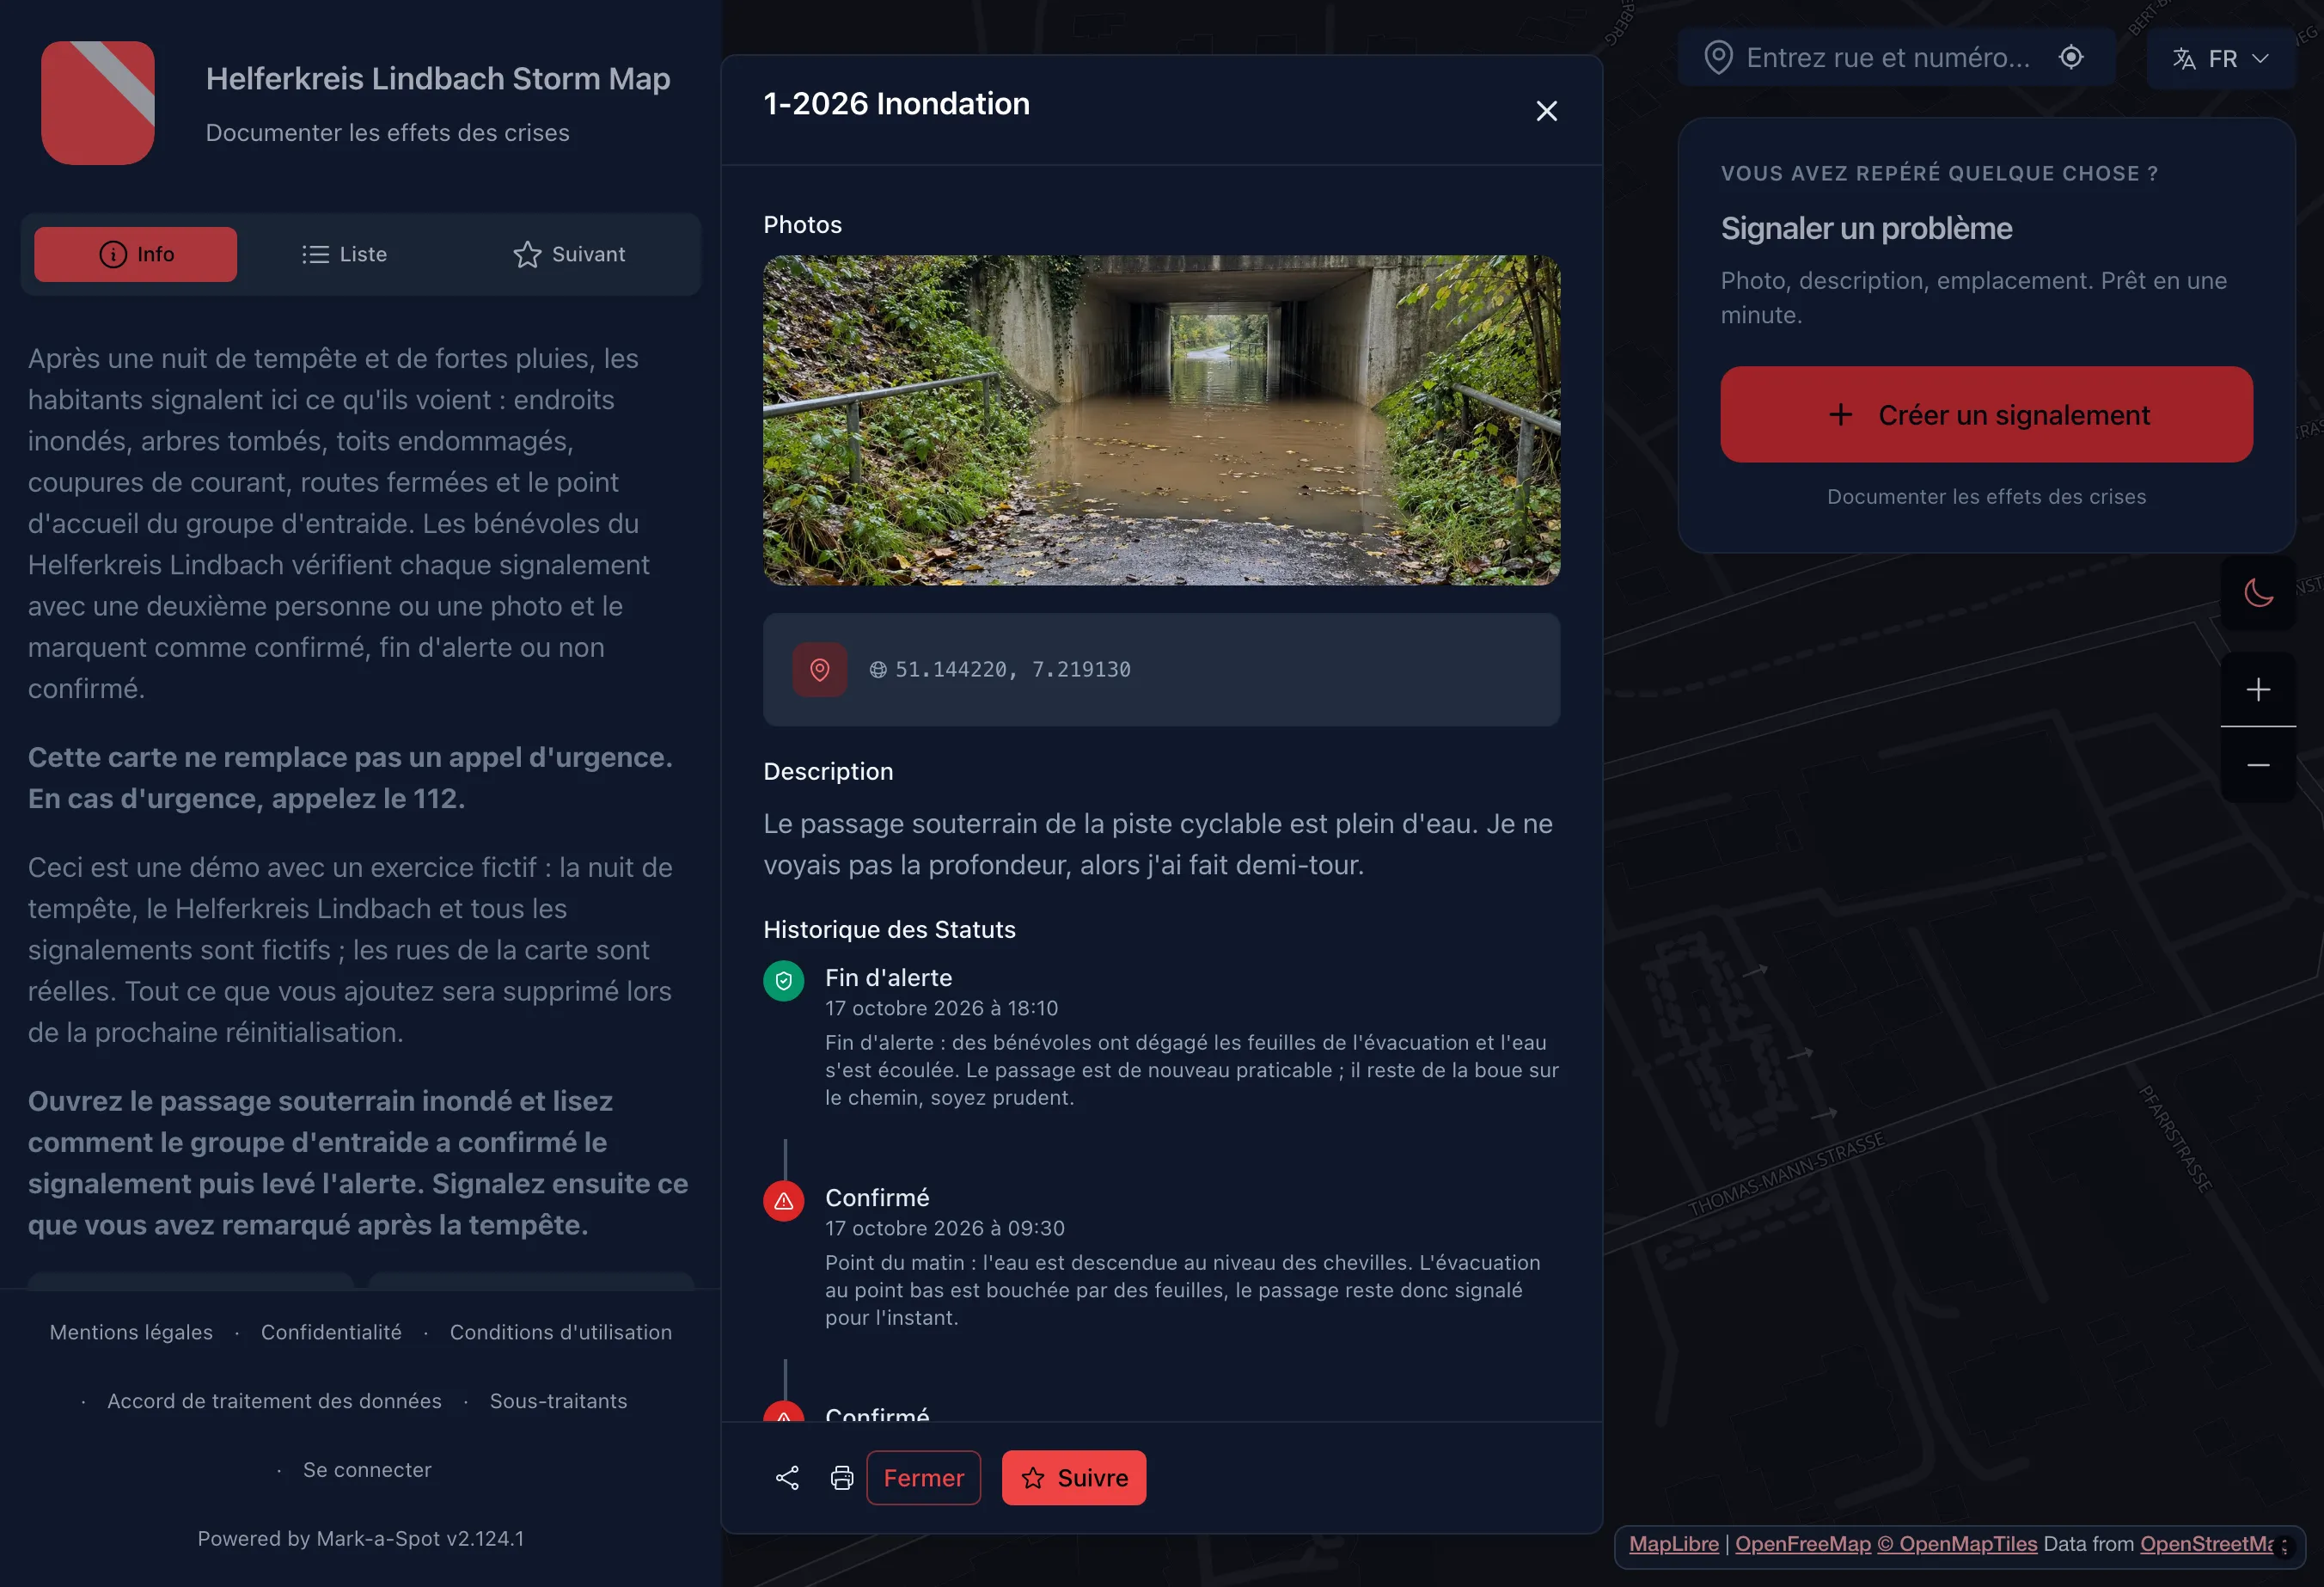2324x1587 pixels.
Task: Click Créer un signalement
Action: point(1986,414)
